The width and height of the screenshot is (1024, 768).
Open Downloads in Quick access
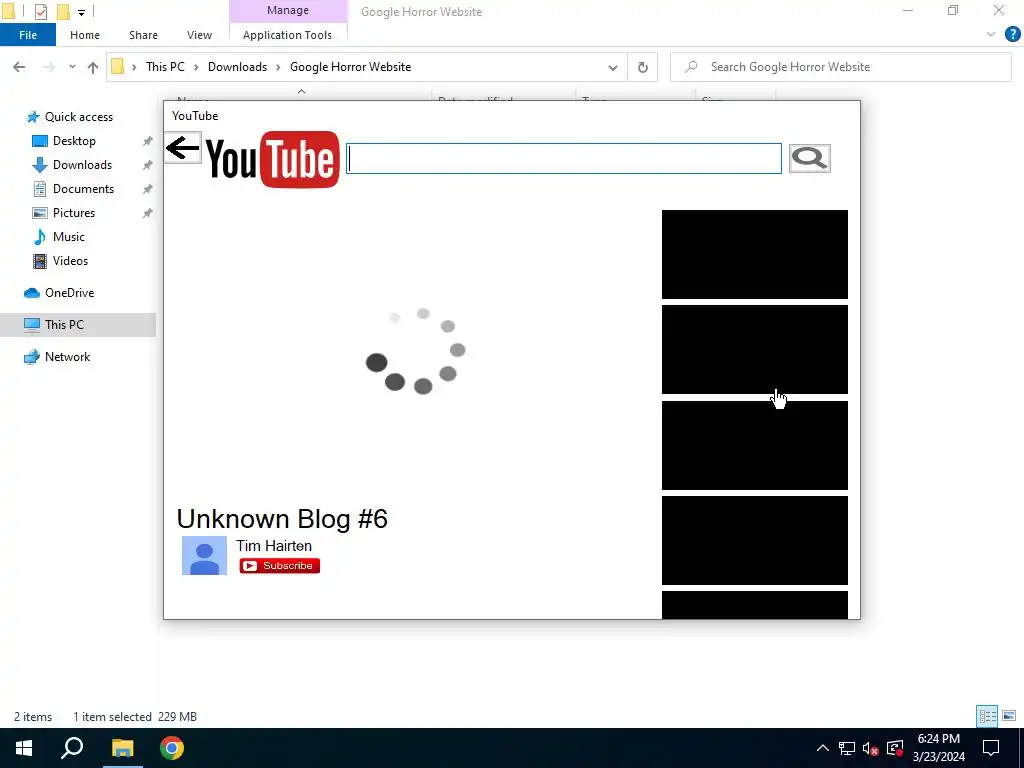click(x=82, y=165)
